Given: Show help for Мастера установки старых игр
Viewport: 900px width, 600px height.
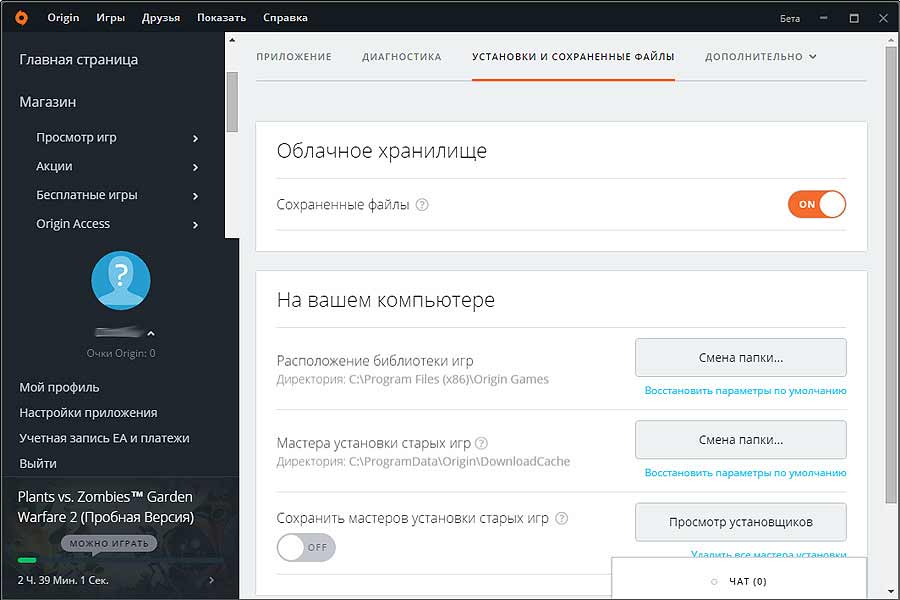Looking at the screenshot, I should pos(482,443).
